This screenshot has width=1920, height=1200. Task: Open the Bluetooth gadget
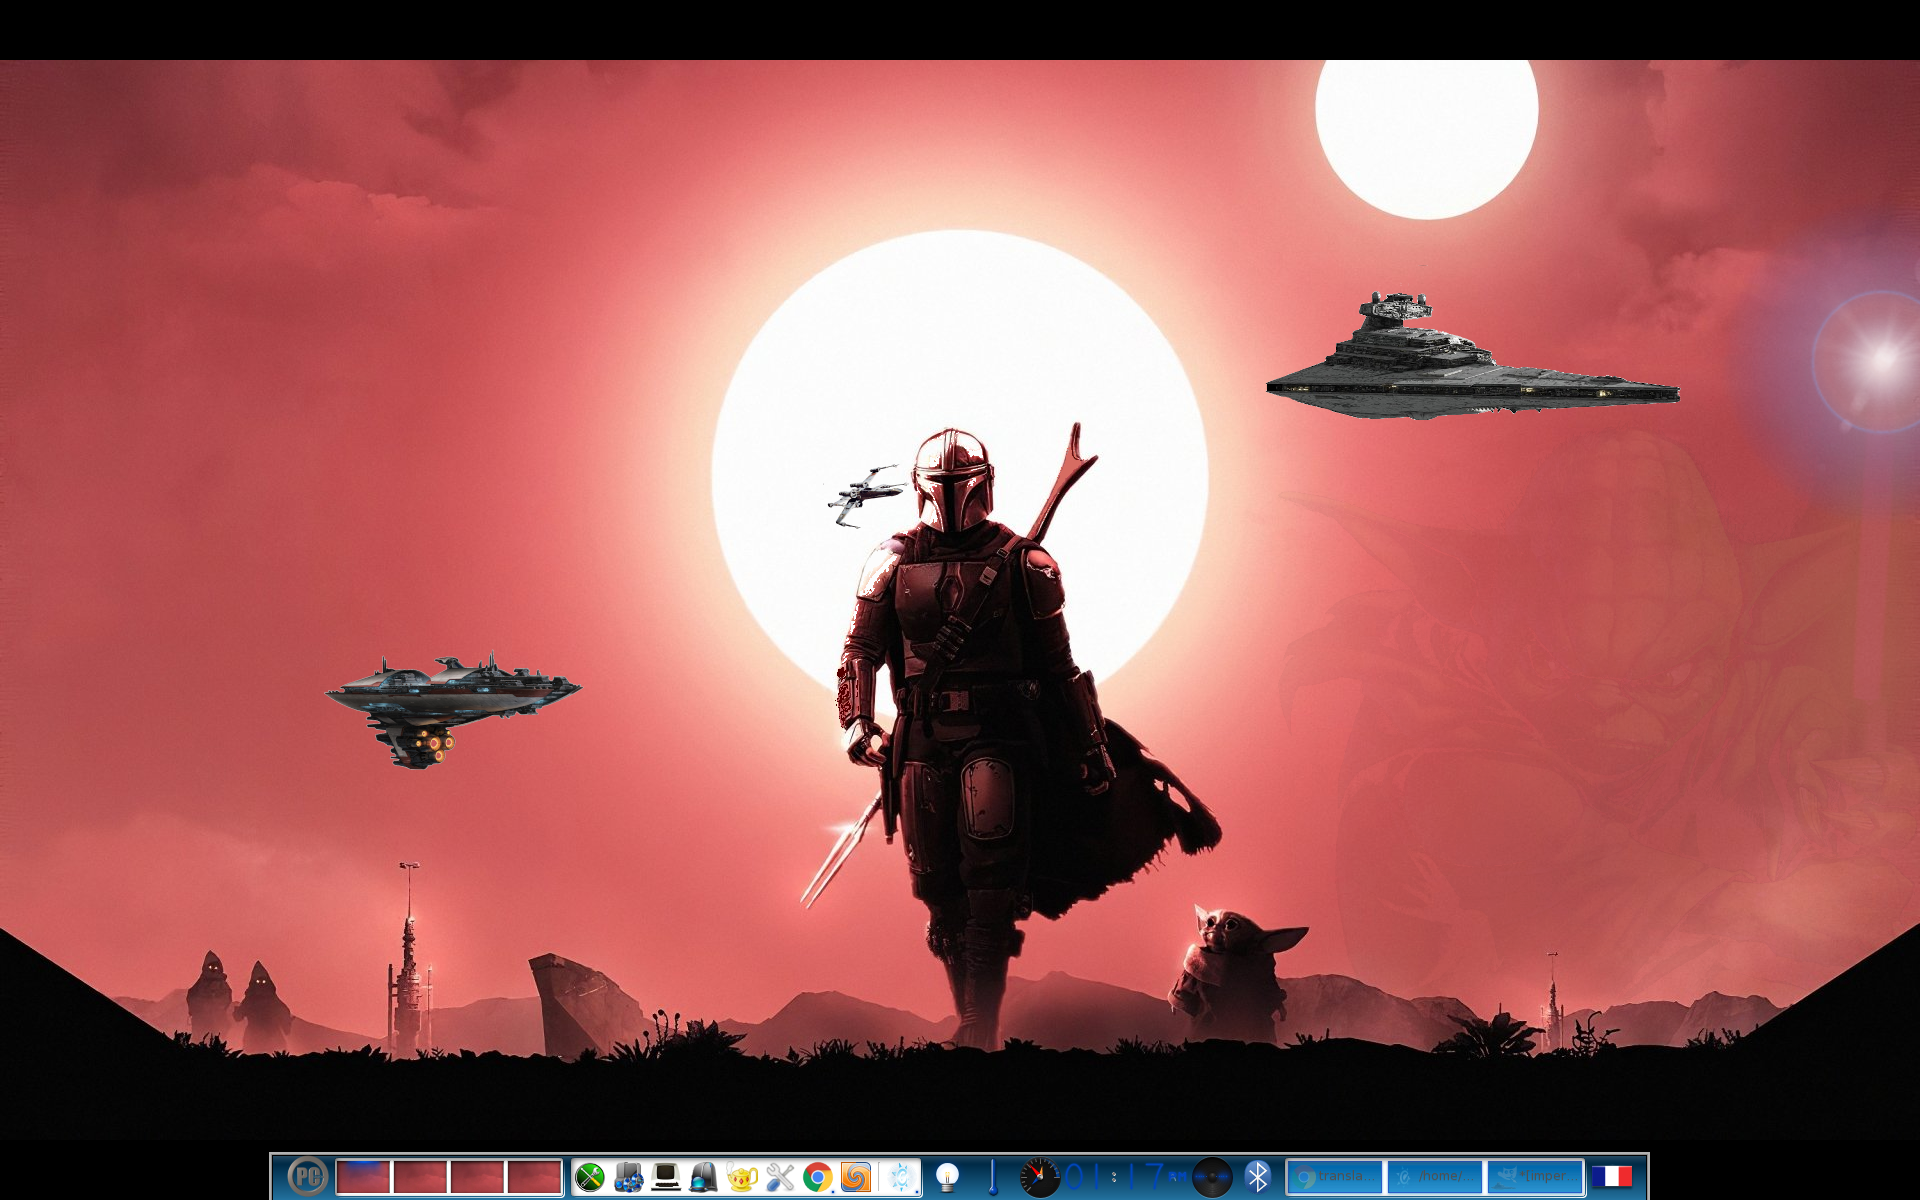(1258, 1177)
